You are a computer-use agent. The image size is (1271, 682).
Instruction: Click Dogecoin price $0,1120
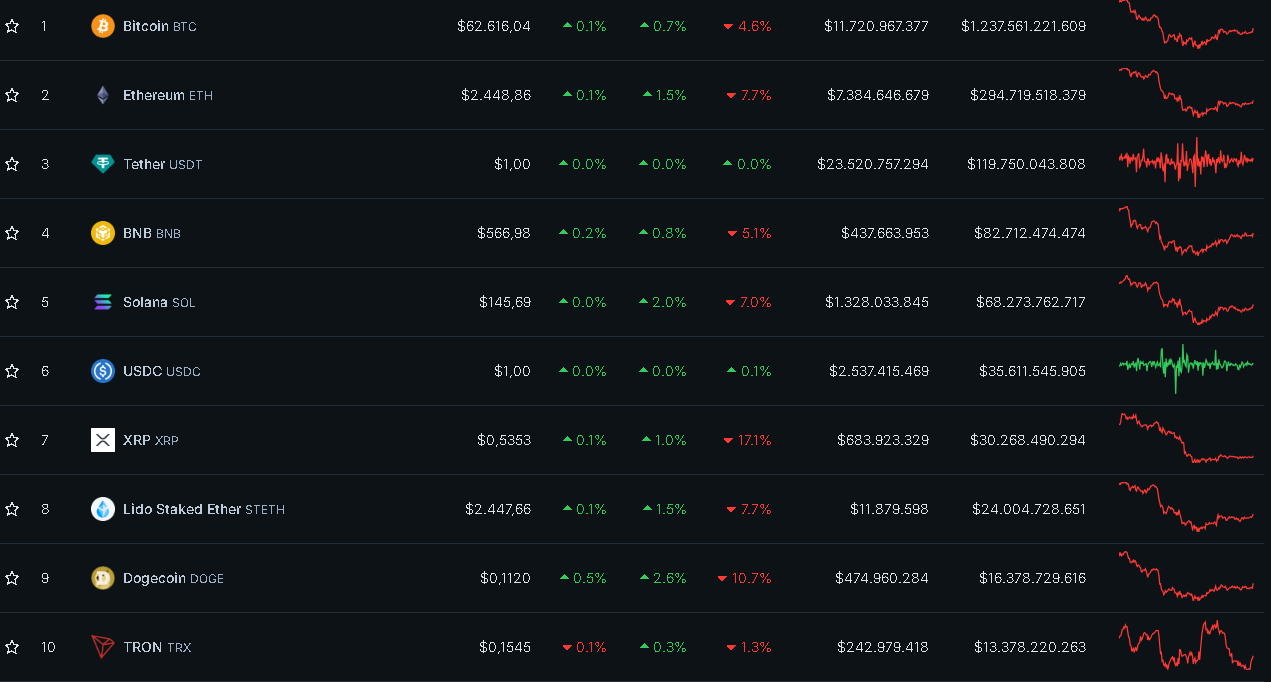click(x=505, y=578)
